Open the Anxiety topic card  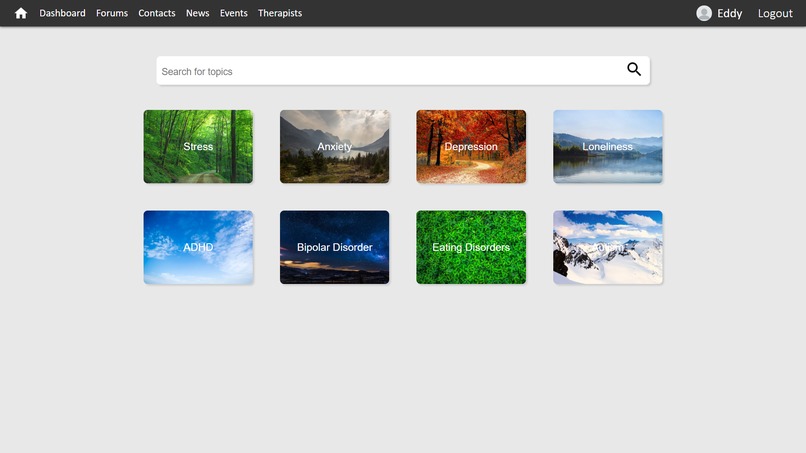[x=335, y=147]
